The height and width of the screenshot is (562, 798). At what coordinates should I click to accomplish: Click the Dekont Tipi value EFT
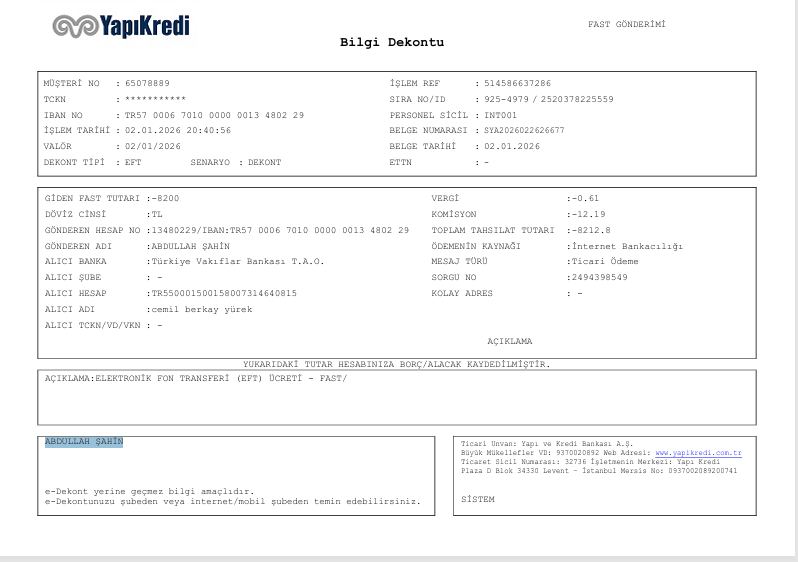click(133, 162)
